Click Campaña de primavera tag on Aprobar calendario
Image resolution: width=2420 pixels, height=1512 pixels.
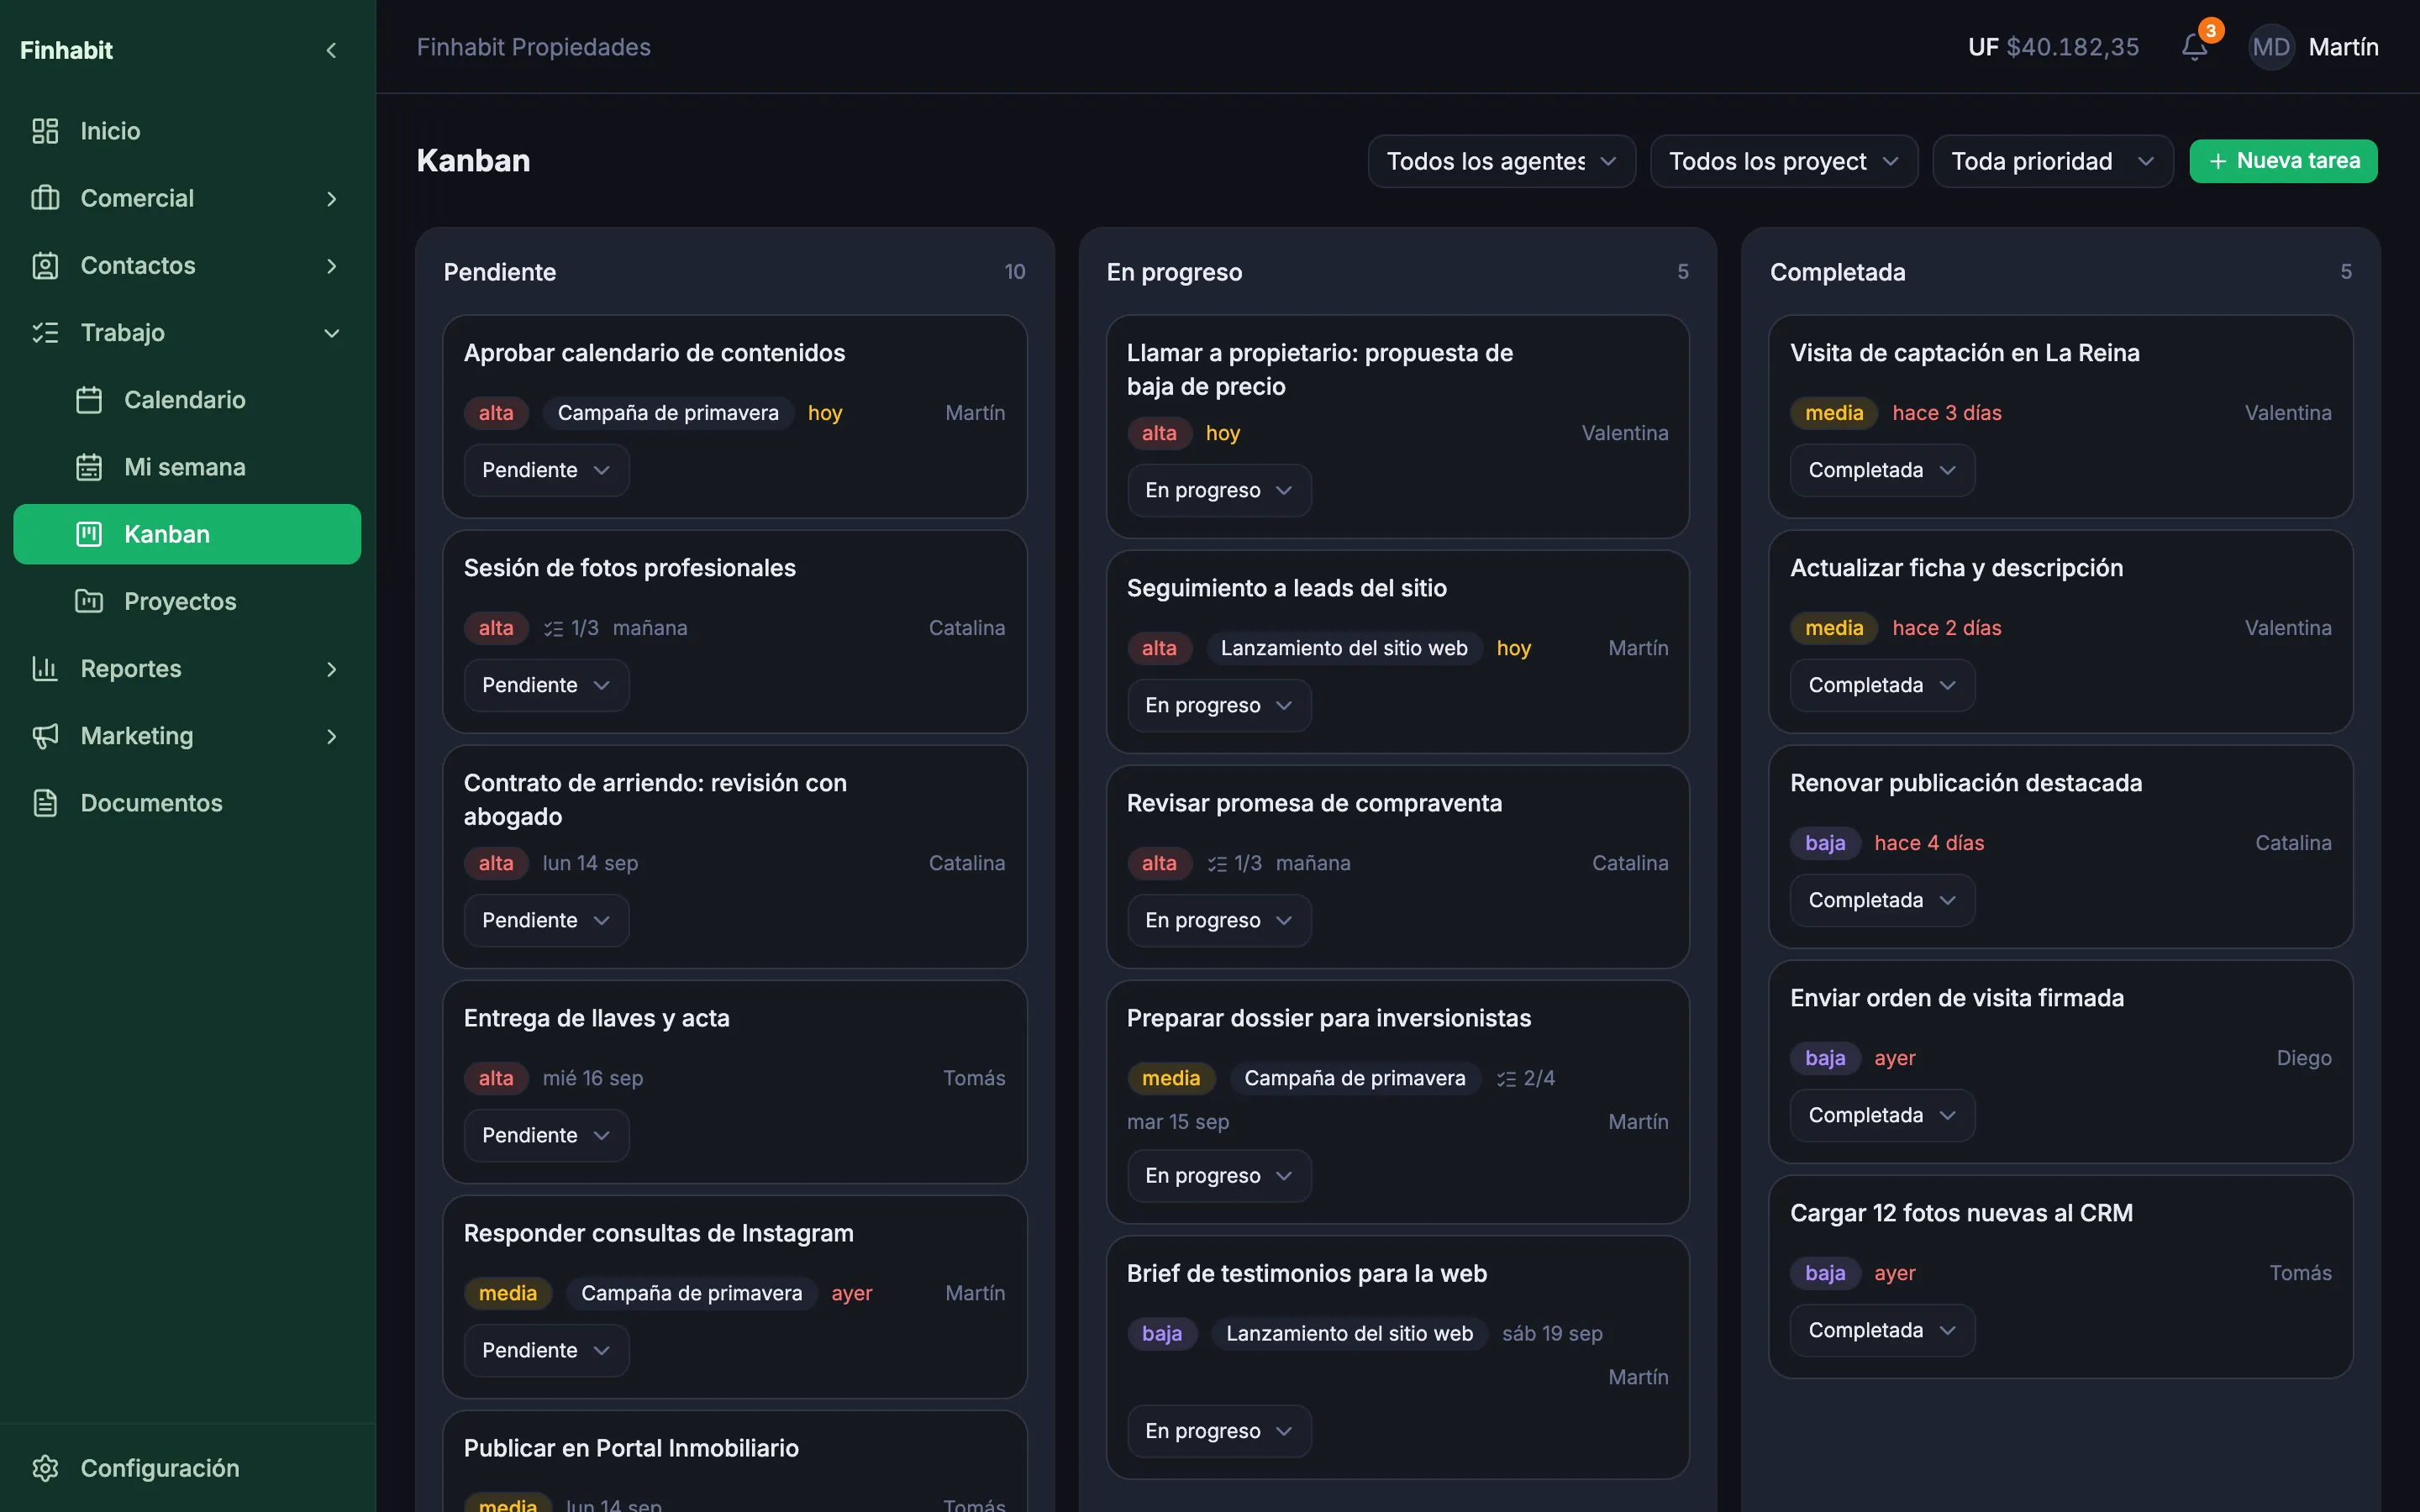(x=667, y=413)
